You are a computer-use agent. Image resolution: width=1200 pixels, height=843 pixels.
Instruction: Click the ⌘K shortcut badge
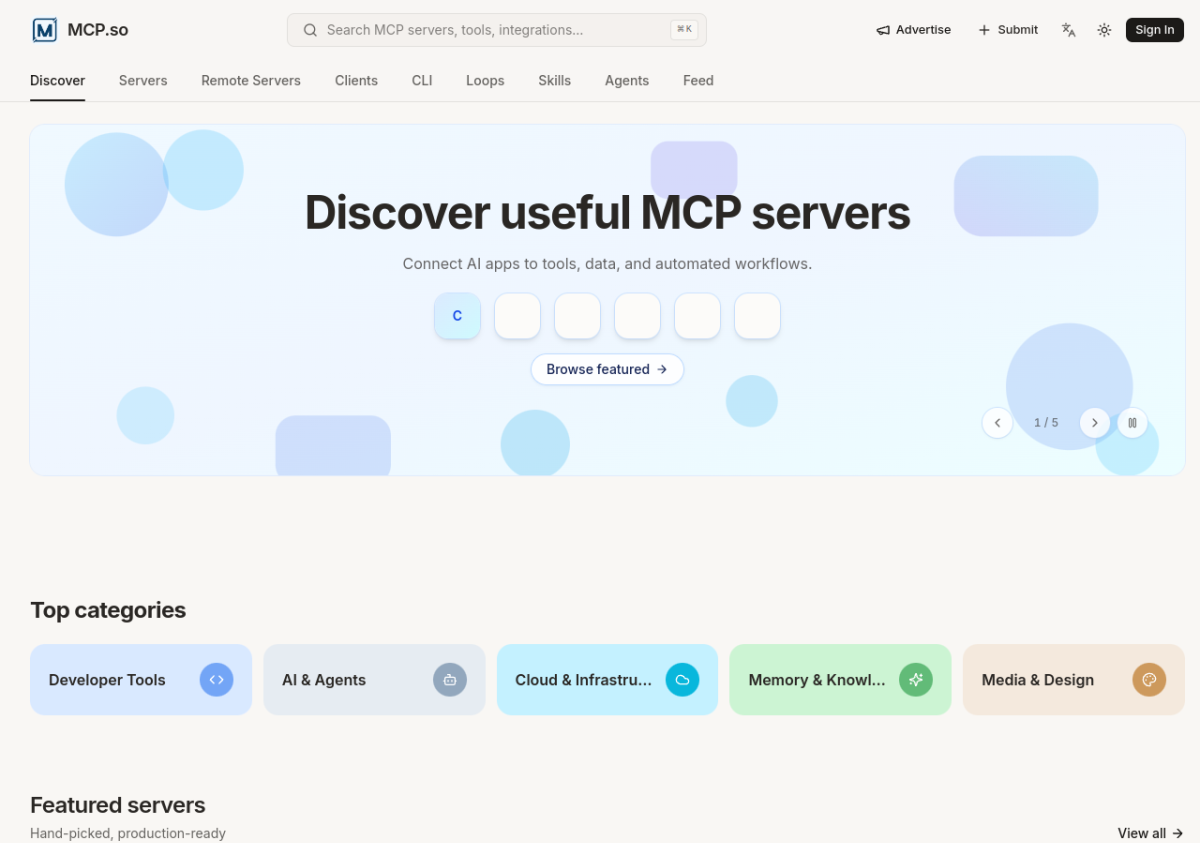click(684, 30)
